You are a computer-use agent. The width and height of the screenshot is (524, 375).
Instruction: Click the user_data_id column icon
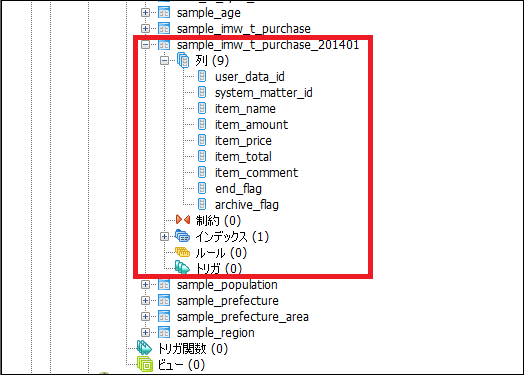point(202,76)
